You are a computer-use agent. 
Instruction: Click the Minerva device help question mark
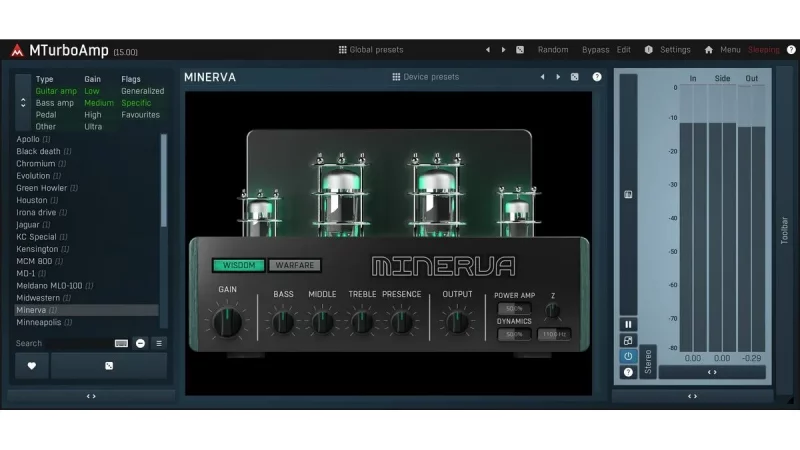(x=597, y=77)
